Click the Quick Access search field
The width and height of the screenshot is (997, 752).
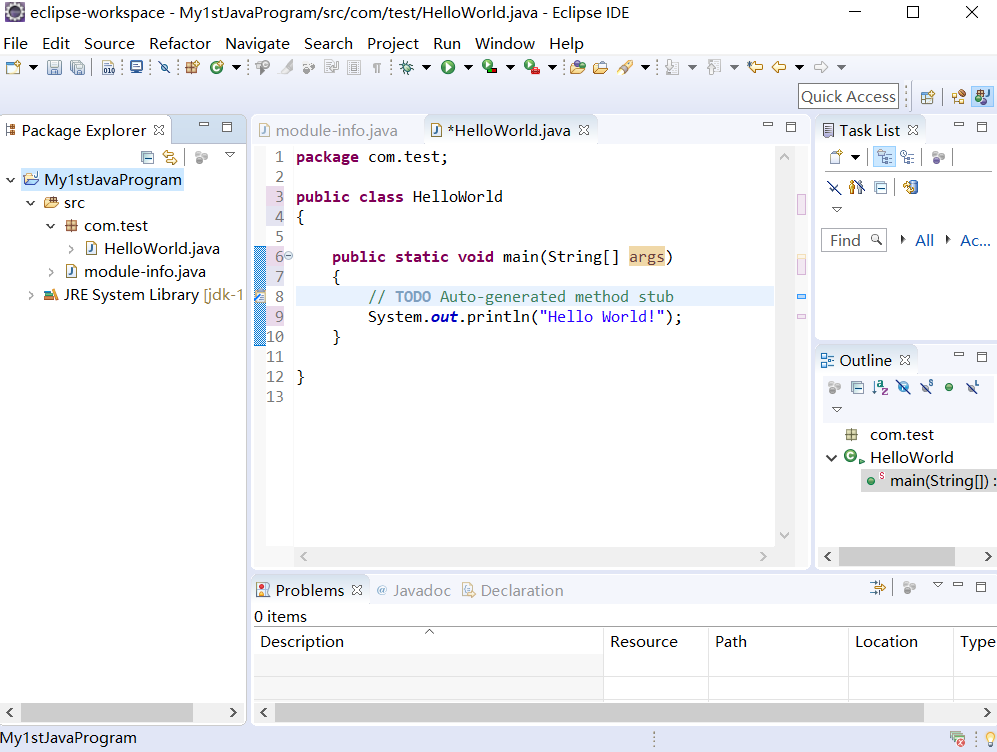[849, 97]
